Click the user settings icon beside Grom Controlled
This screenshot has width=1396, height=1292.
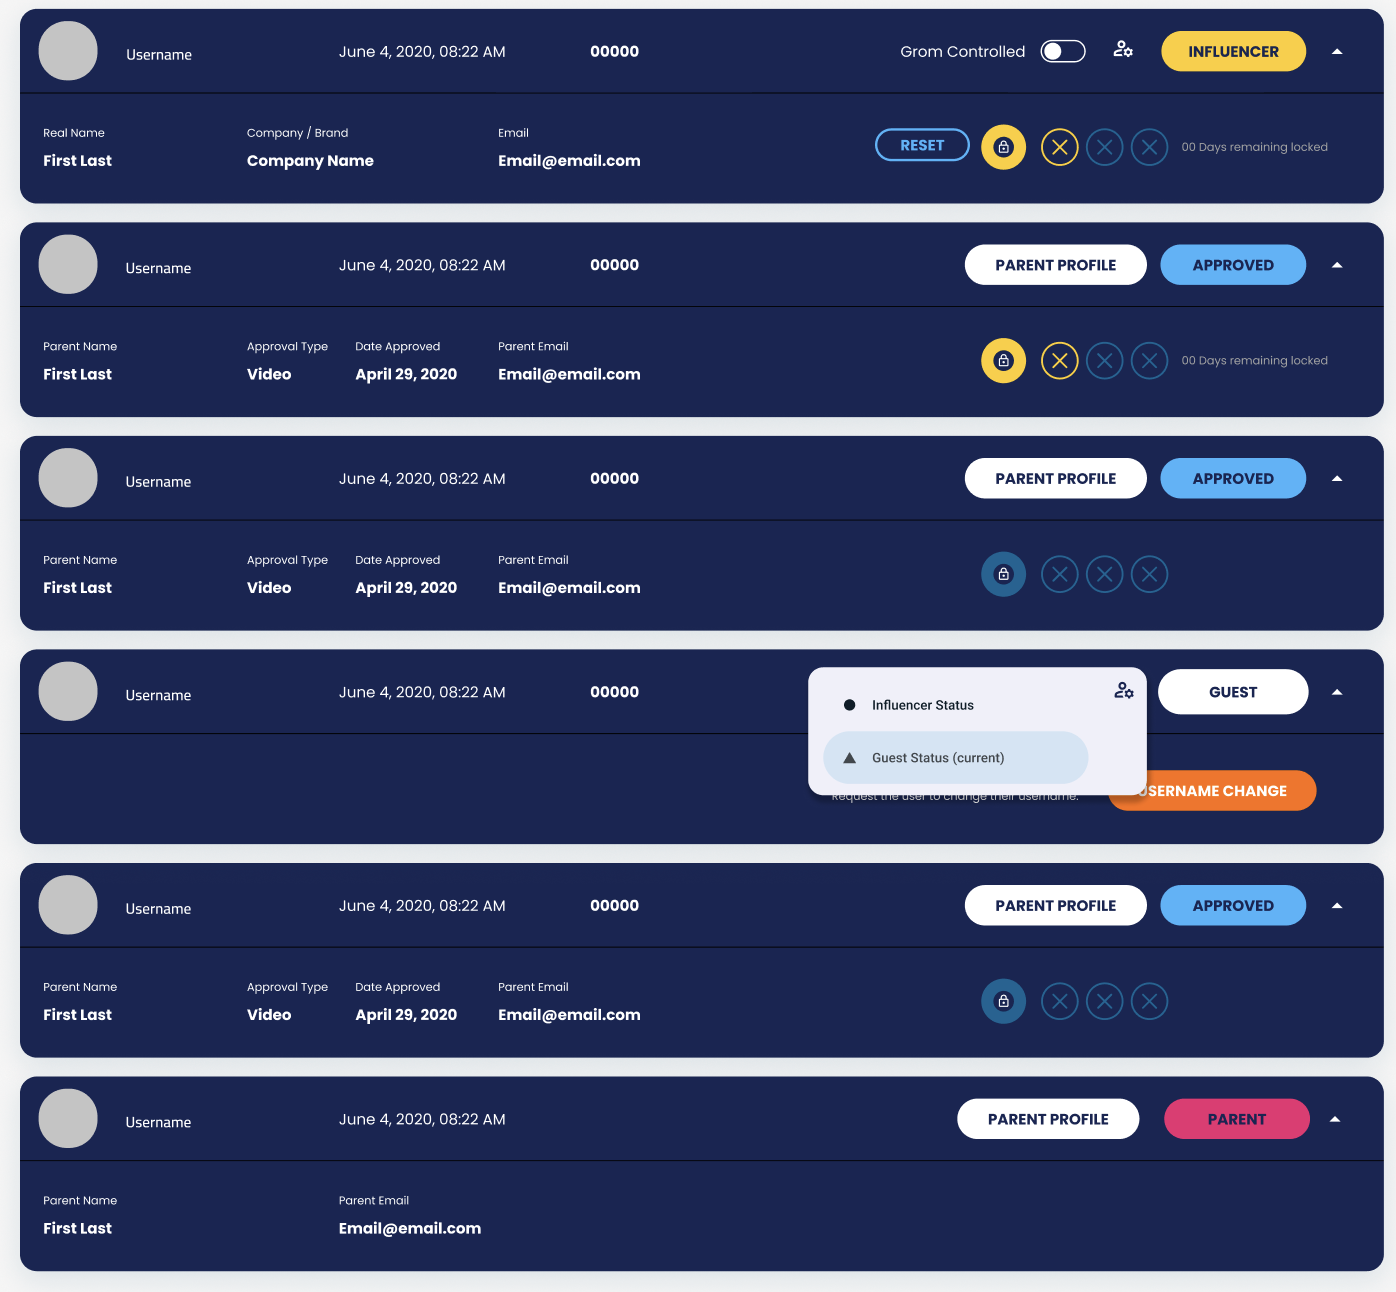[1123, 50]
